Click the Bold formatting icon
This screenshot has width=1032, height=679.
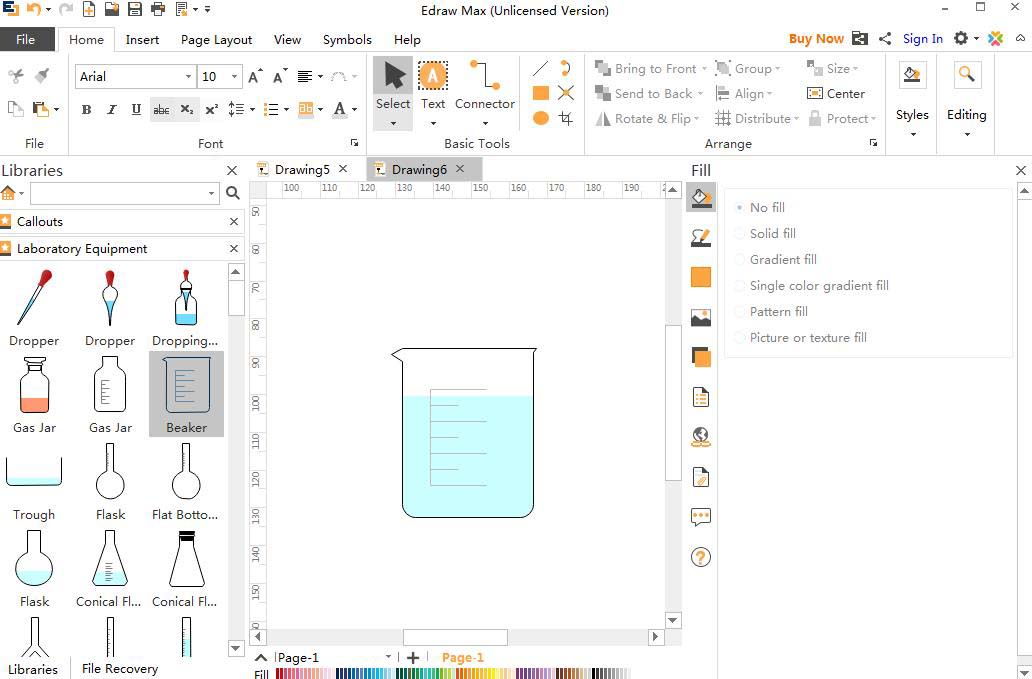tap(86, 109)
